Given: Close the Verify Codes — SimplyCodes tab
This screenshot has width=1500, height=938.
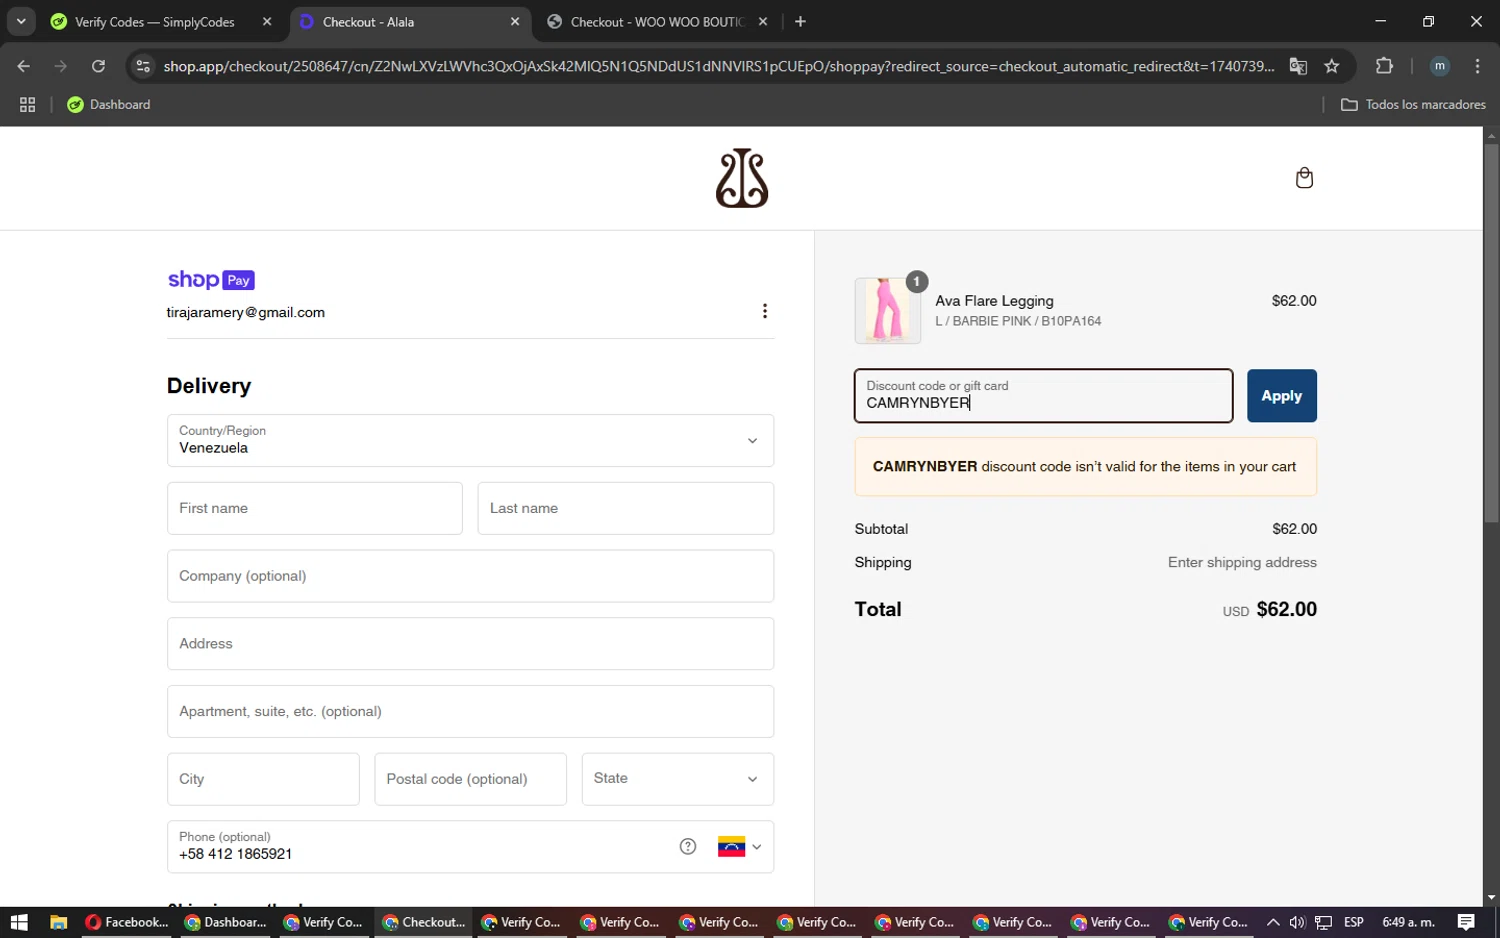Looking at the screenshot, I should (x=267, y=22).
